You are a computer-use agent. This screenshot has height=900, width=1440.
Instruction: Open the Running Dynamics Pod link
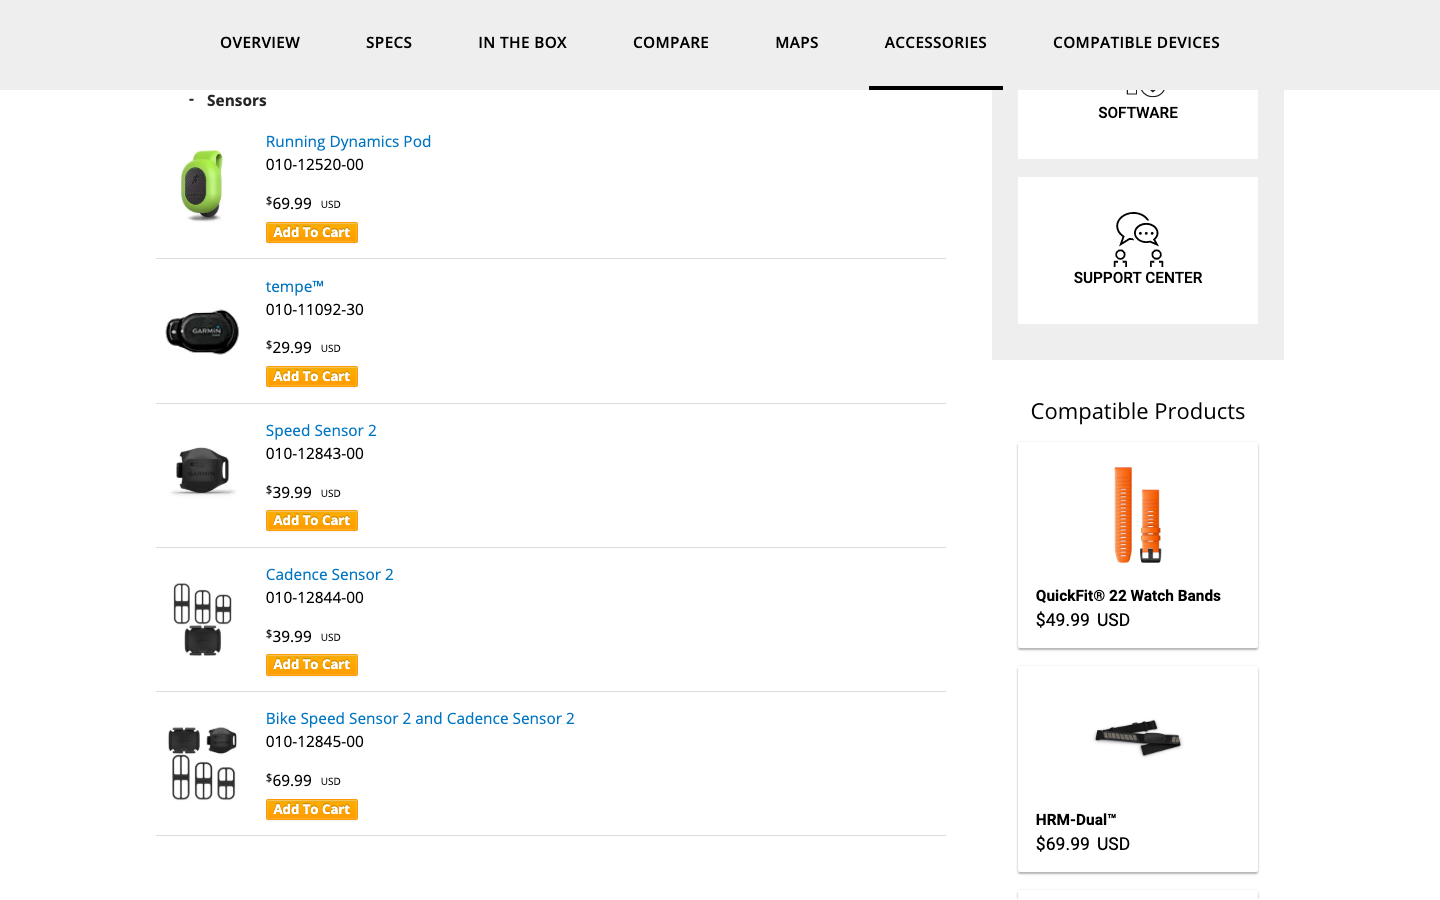(348, 141)
